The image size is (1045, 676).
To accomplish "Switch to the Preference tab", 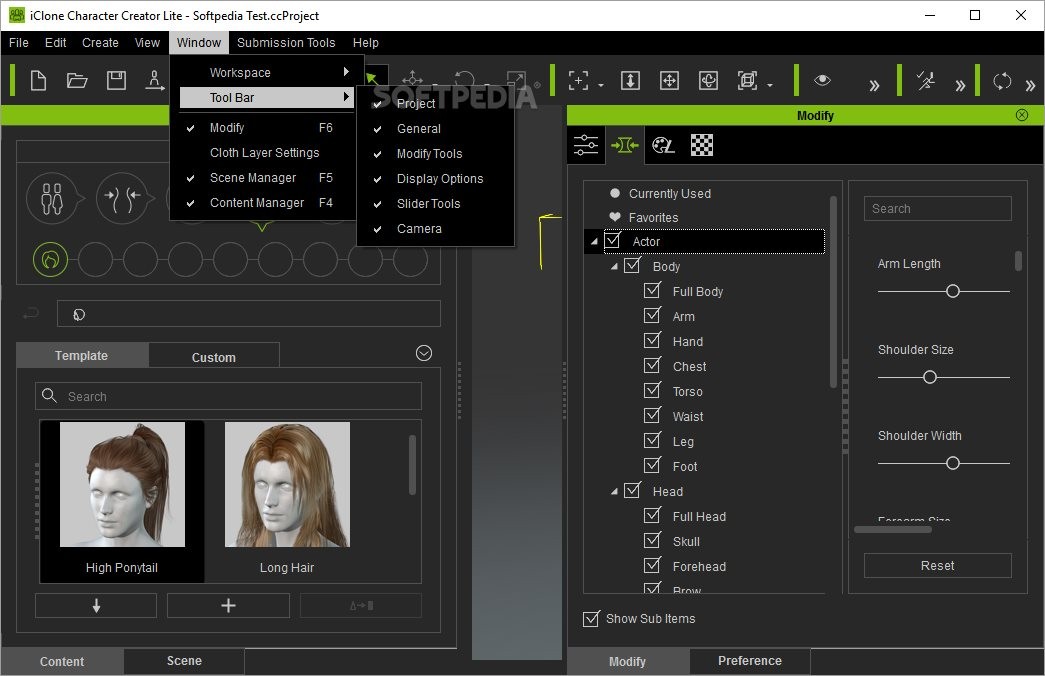I will point(750,661).
